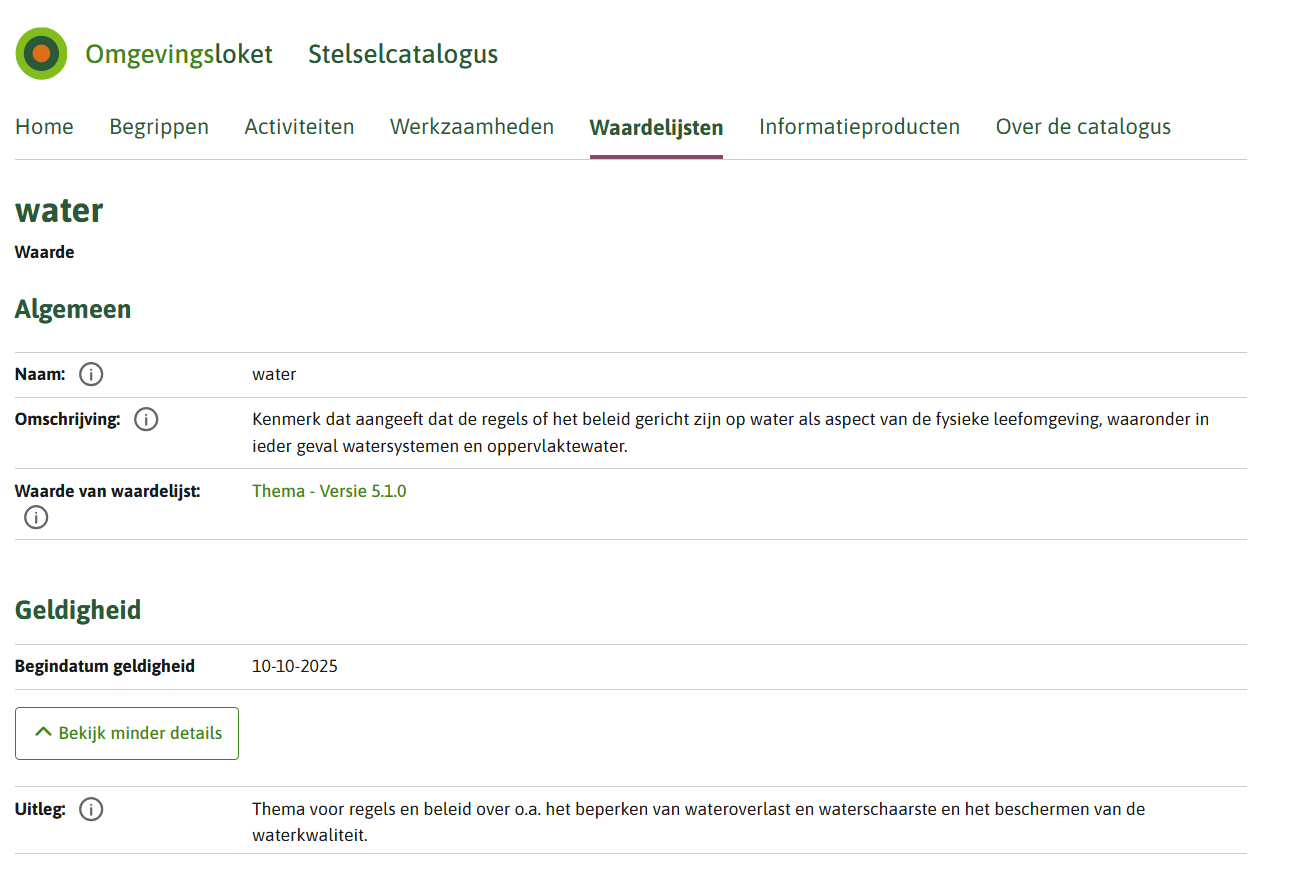The width and height of the screenshot is (1313, 877).
Task: Open the Begrippen tab
Action: (x=159, y=127)
